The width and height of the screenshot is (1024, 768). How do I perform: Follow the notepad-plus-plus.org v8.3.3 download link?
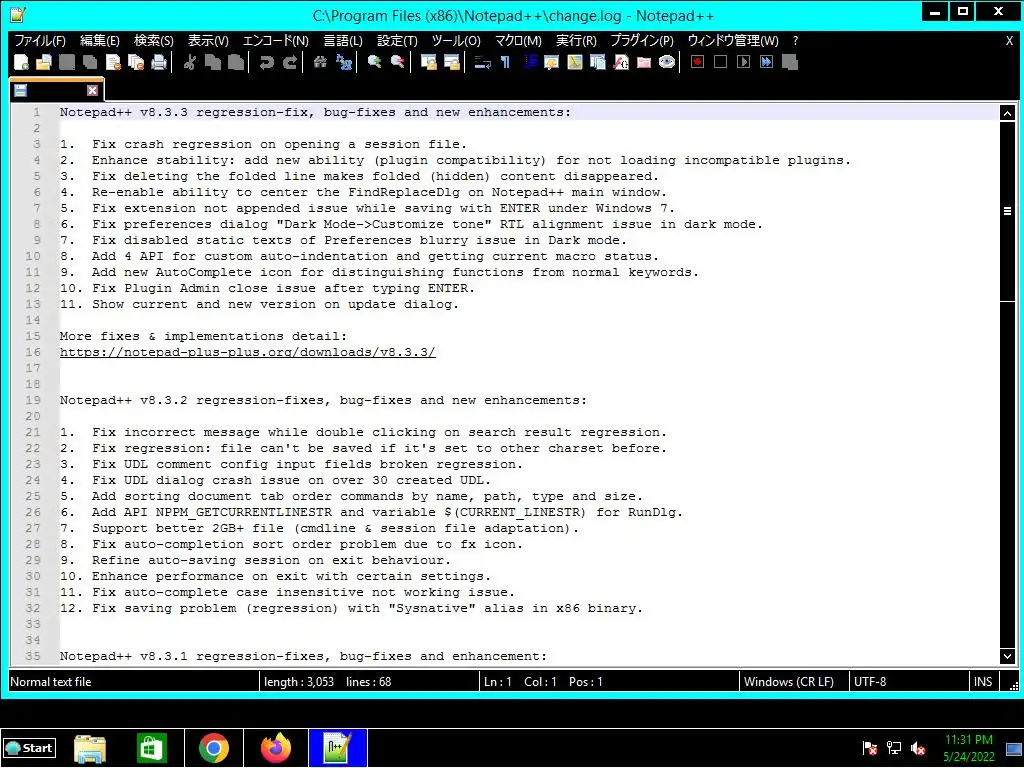[x=248, y=352]
